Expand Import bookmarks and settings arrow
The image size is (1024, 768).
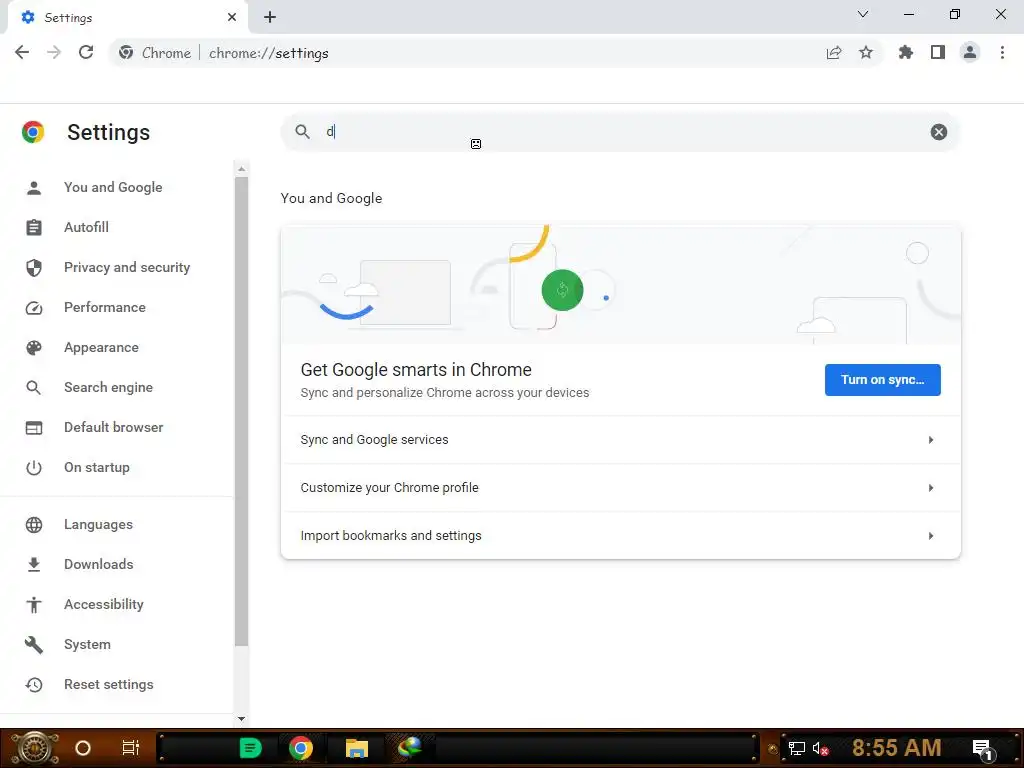click(x=931, y=536)
